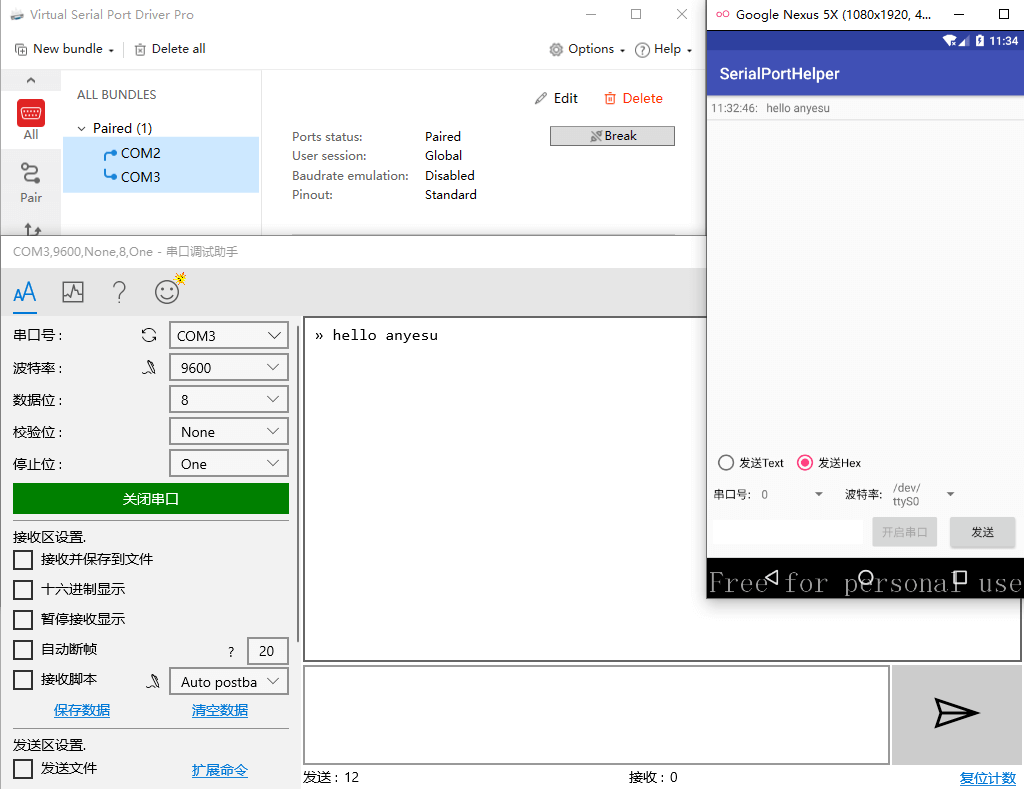This screenshot has width=1024, height=789.
Task: Open the data bits dropdown showing 8
Action: [229, 399]
